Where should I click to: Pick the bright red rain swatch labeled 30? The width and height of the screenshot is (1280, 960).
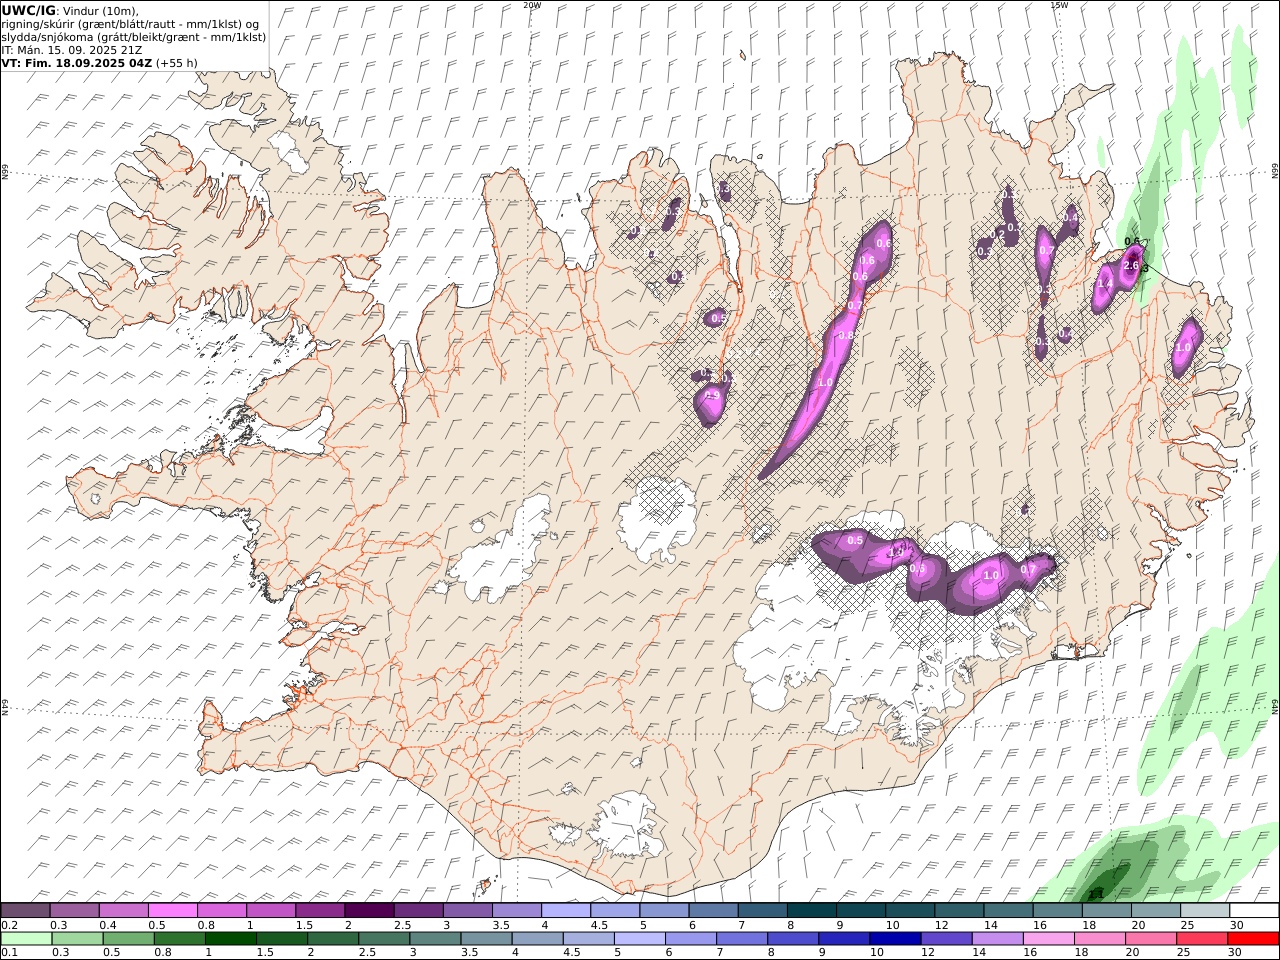coord(1253,939)
